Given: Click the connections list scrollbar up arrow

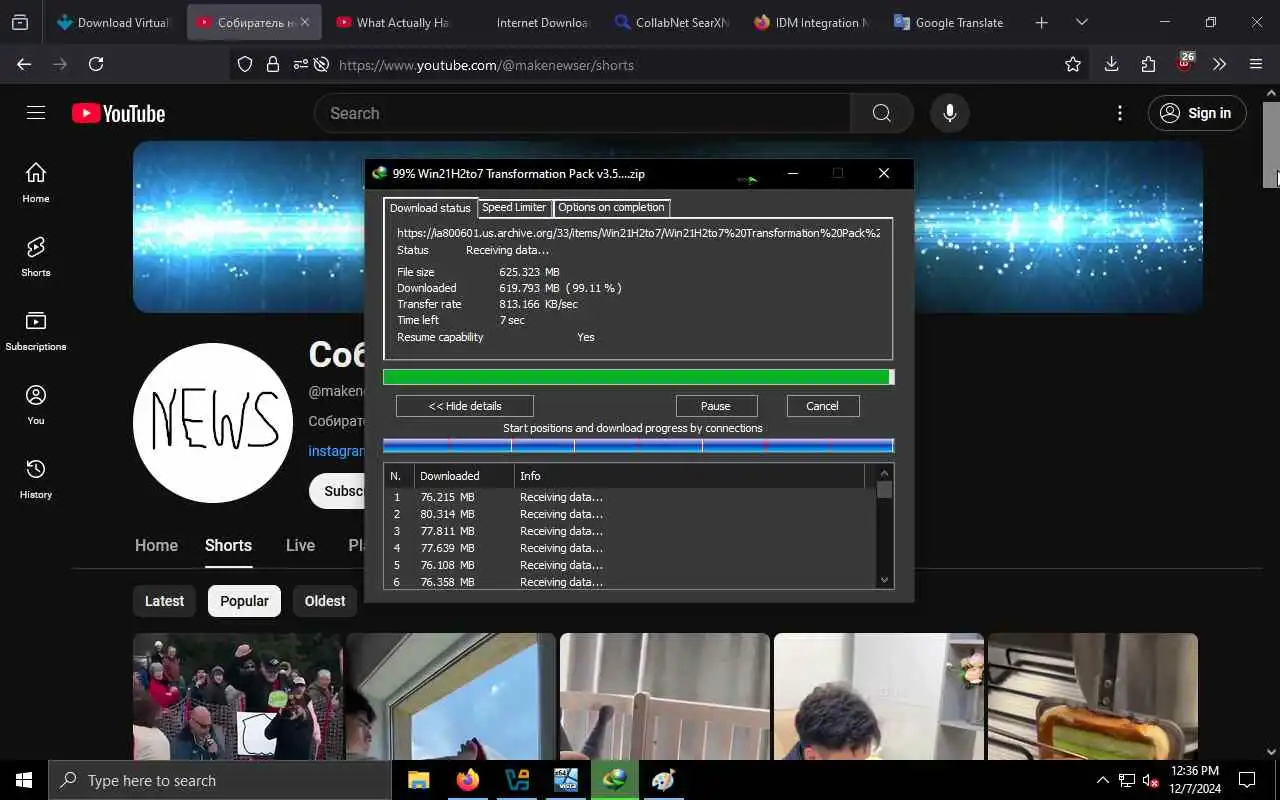Looking at the screenshot, I should [x=884, y=473].
